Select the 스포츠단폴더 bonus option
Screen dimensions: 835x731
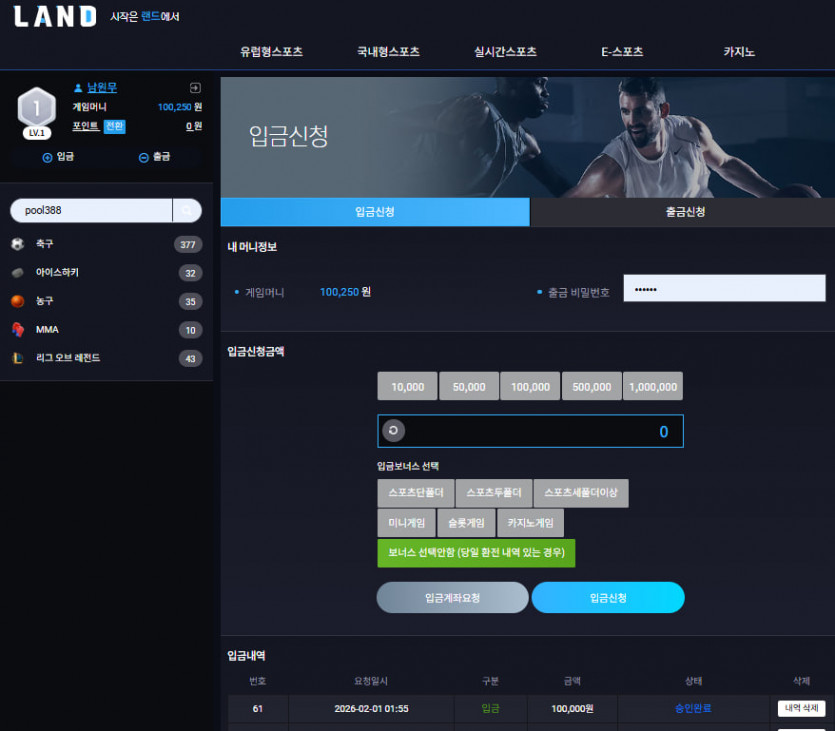[415, 493]
